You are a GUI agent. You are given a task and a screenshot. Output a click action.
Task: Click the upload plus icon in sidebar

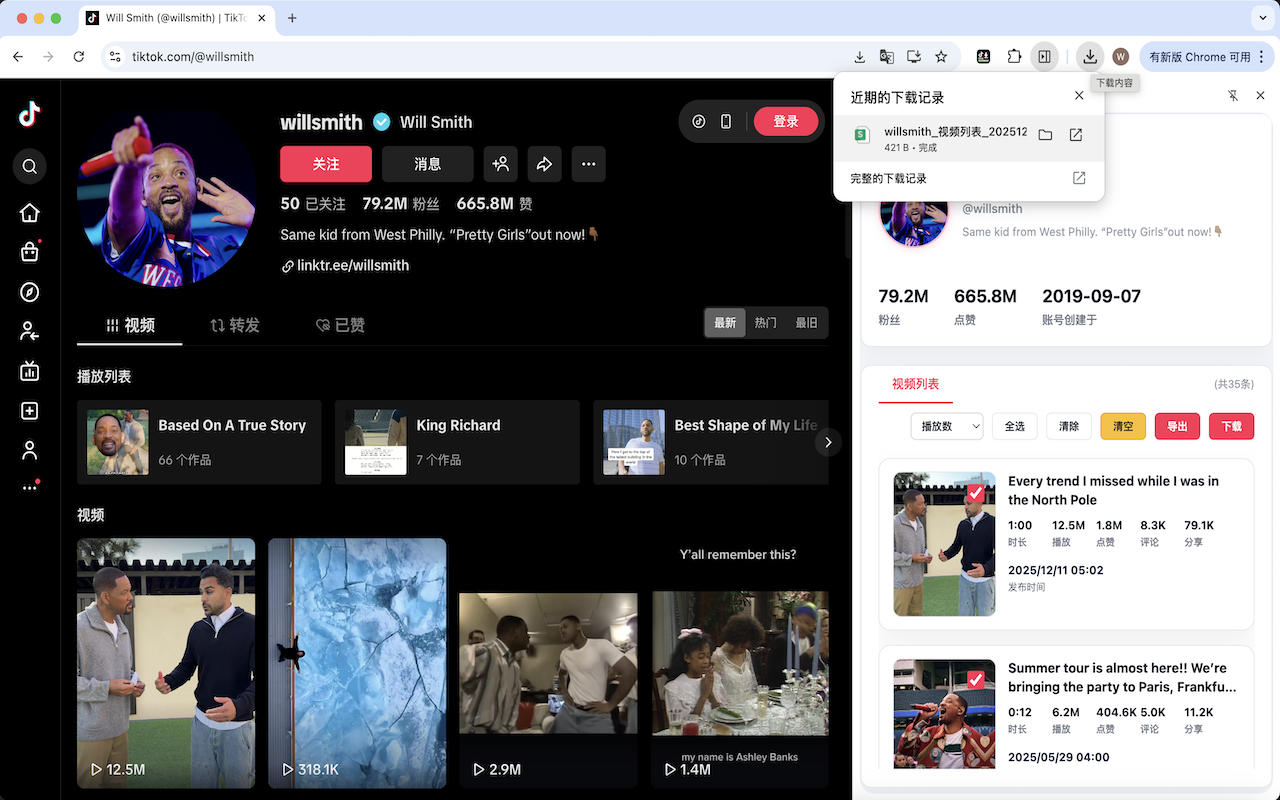30,411
